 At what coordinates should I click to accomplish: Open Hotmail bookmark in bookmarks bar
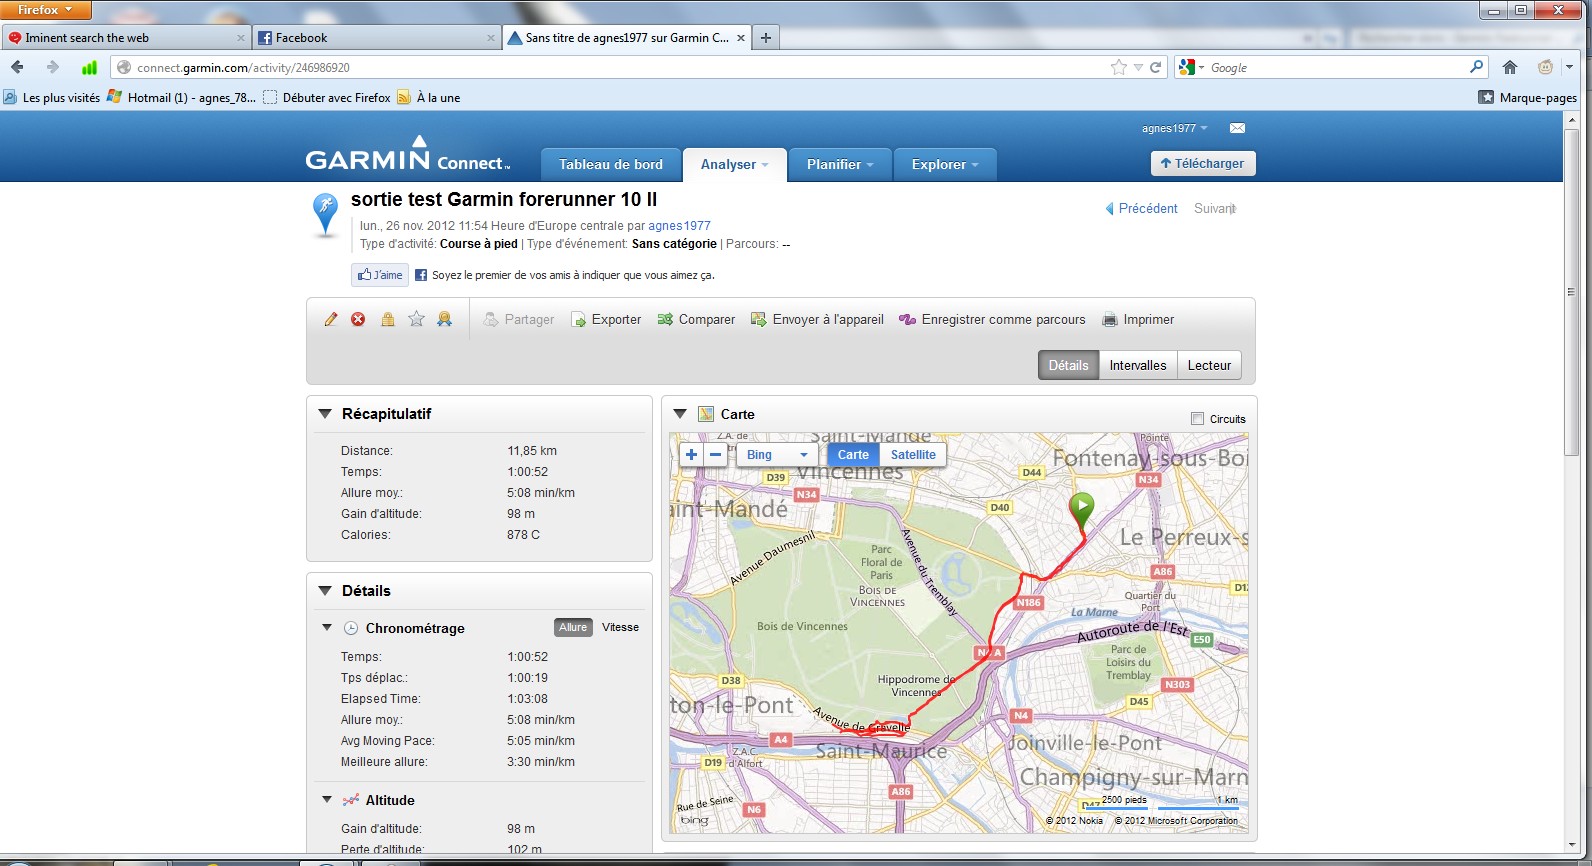tap(180, 97)
